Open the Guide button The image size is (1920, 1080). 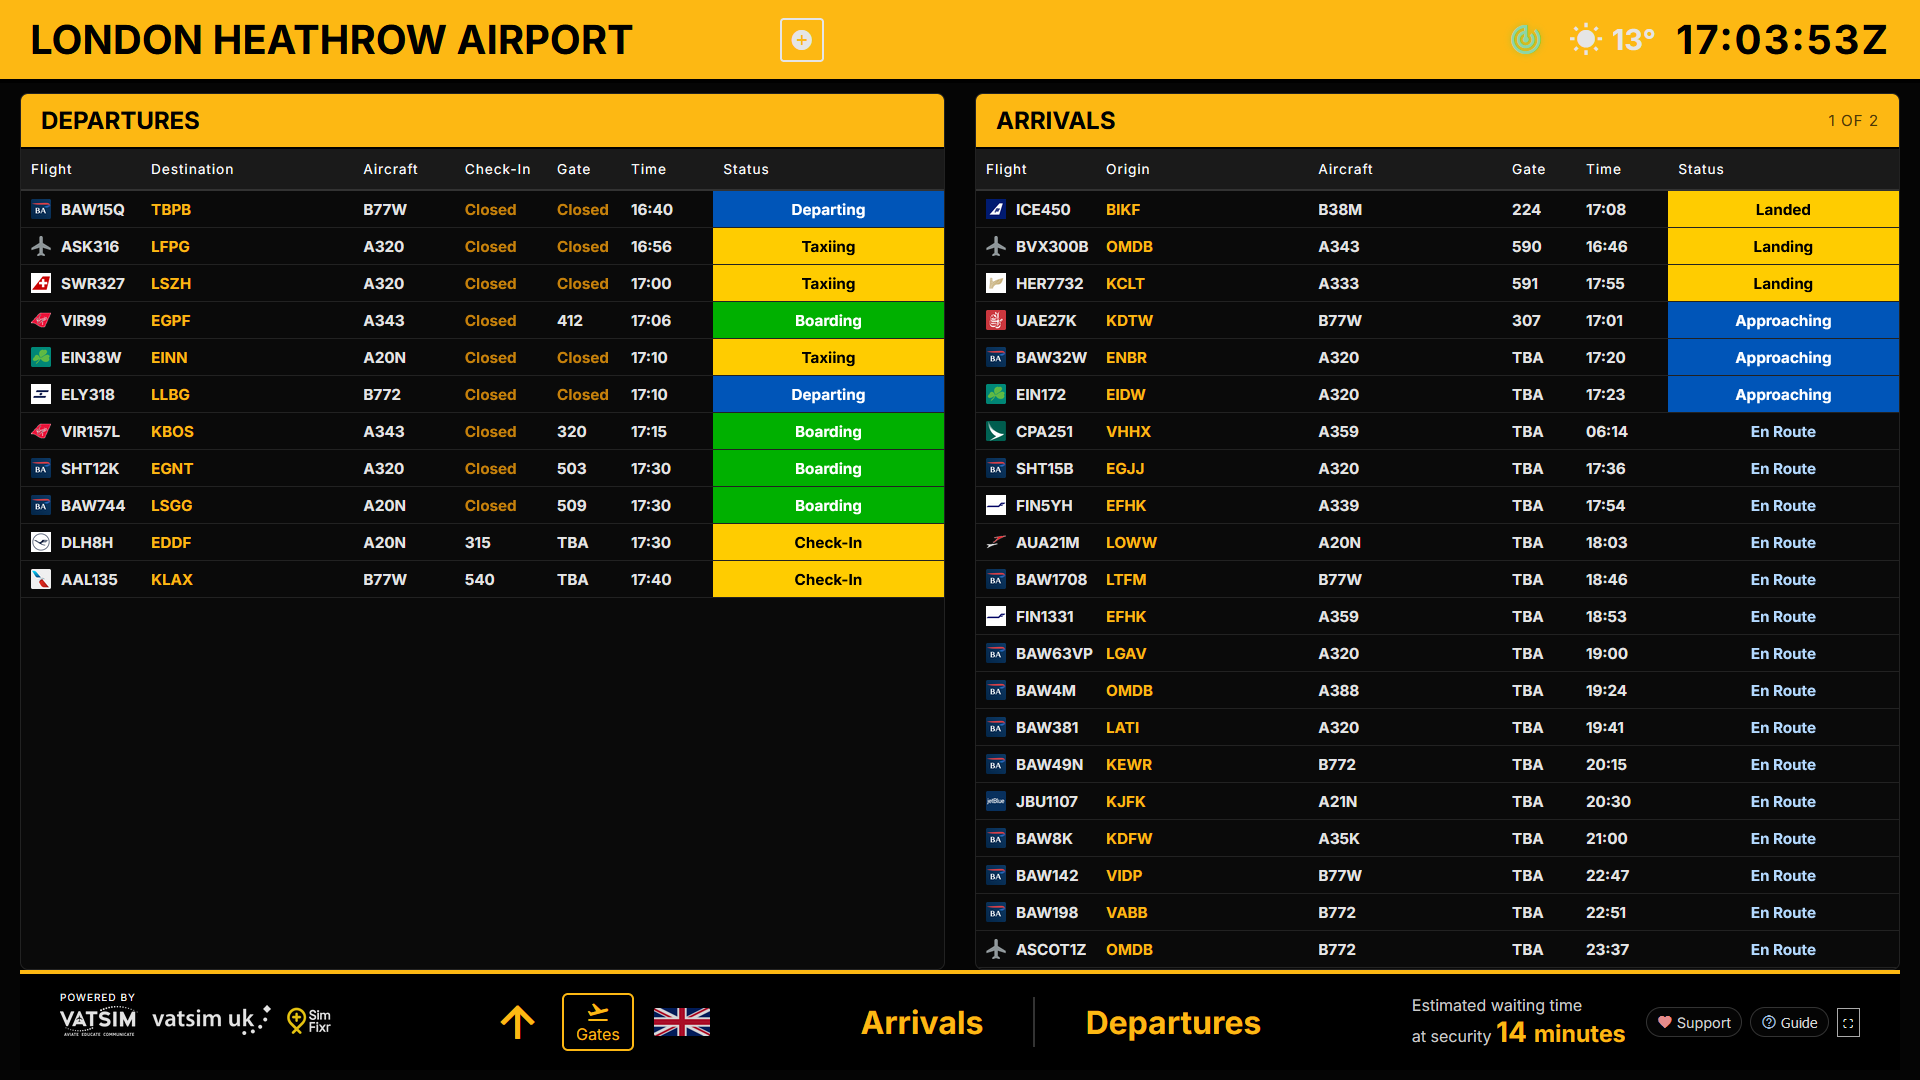coord(1789,1022)
